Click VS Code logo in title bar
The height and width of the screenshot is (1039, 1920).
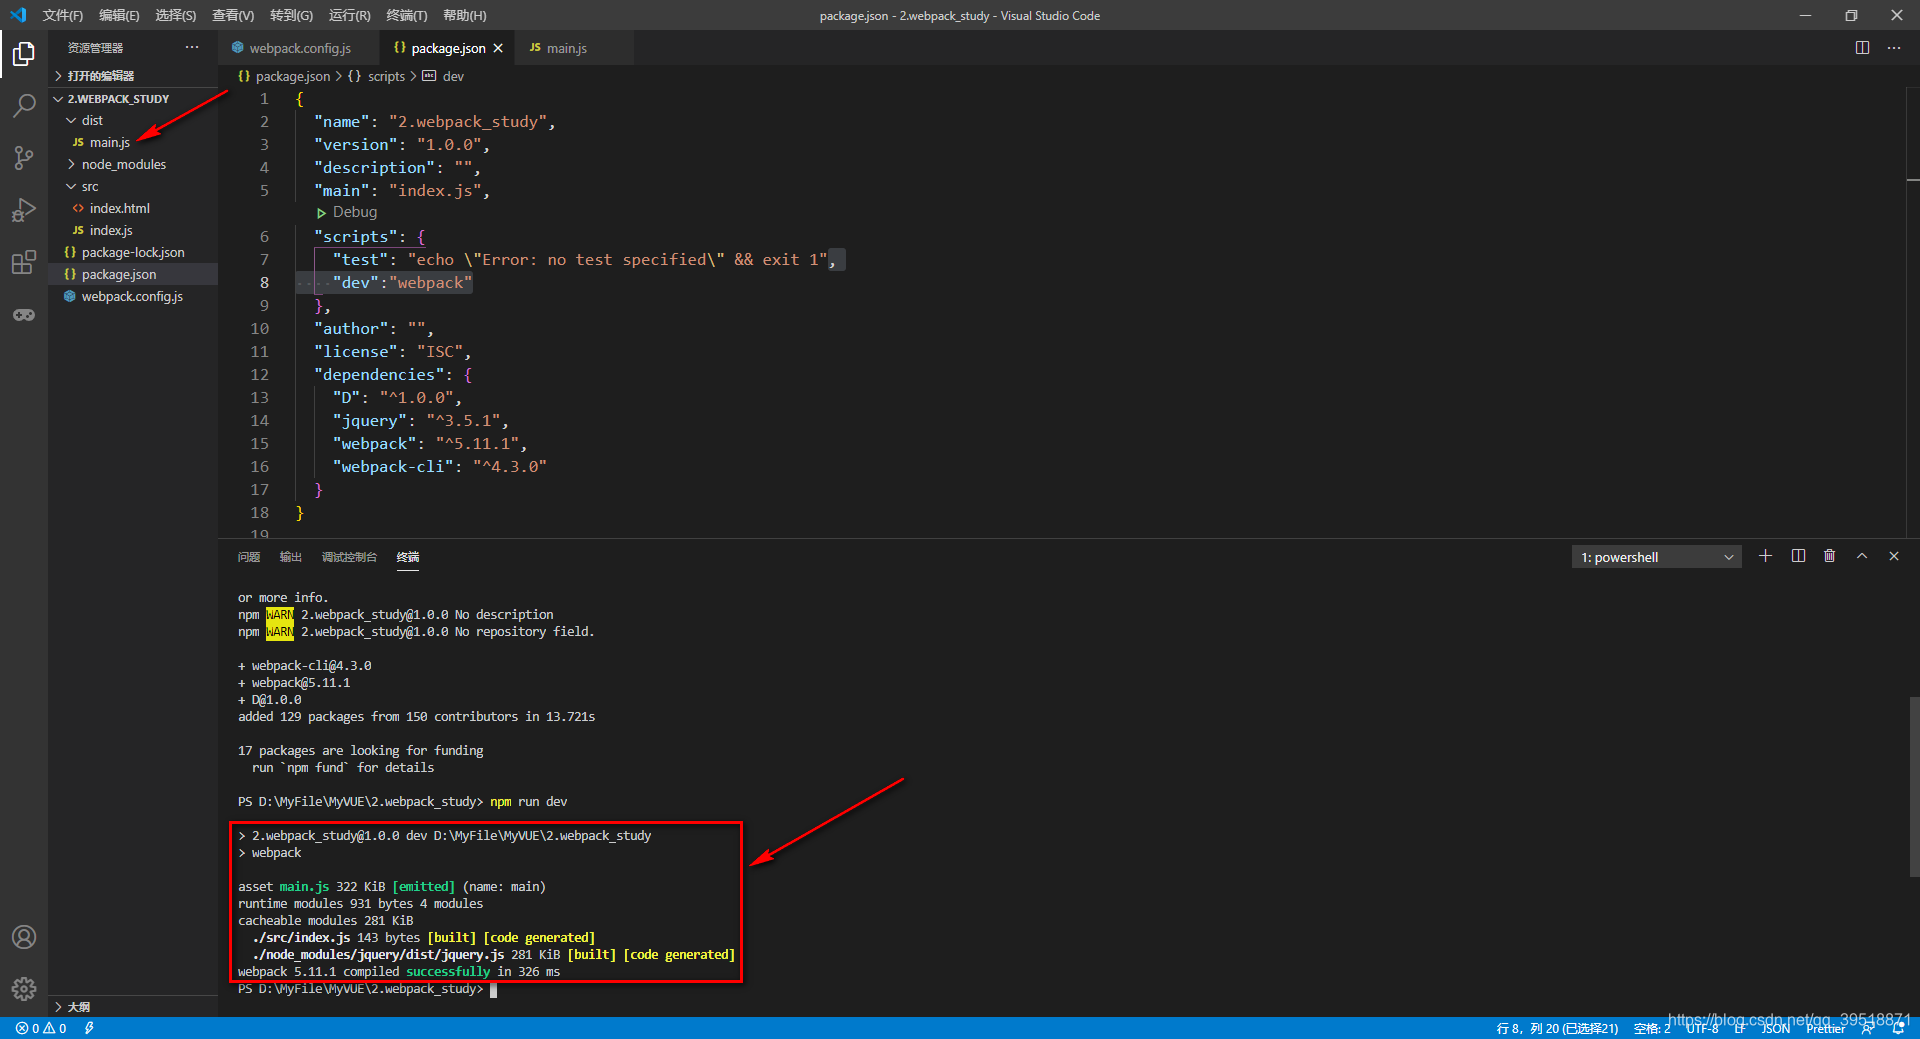point(18,15)
